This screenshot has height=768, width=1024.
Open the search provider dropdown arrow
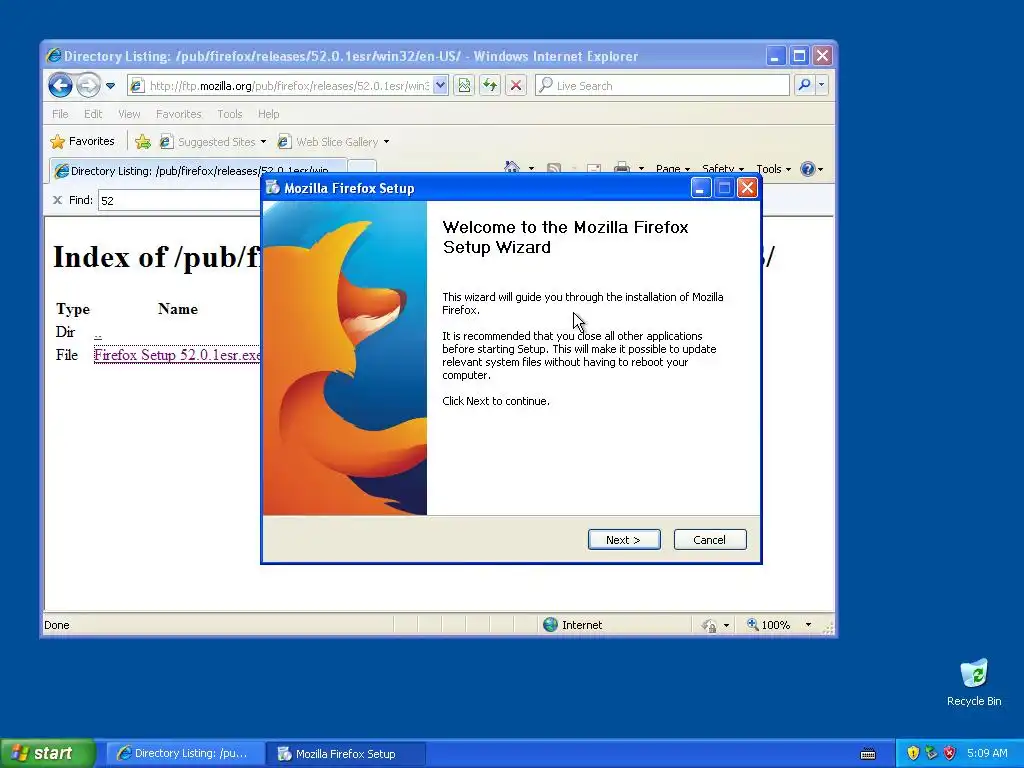point(822,85)
